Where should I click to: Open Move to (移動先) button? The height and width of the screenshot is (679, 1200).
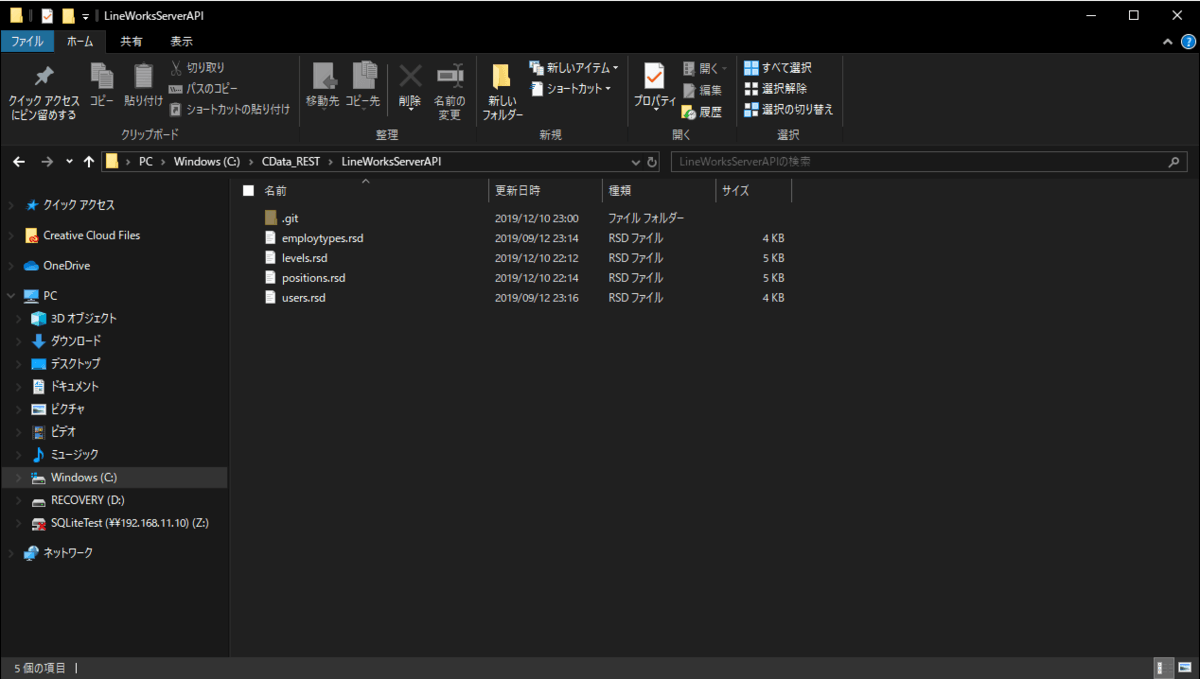pos(323,85)
